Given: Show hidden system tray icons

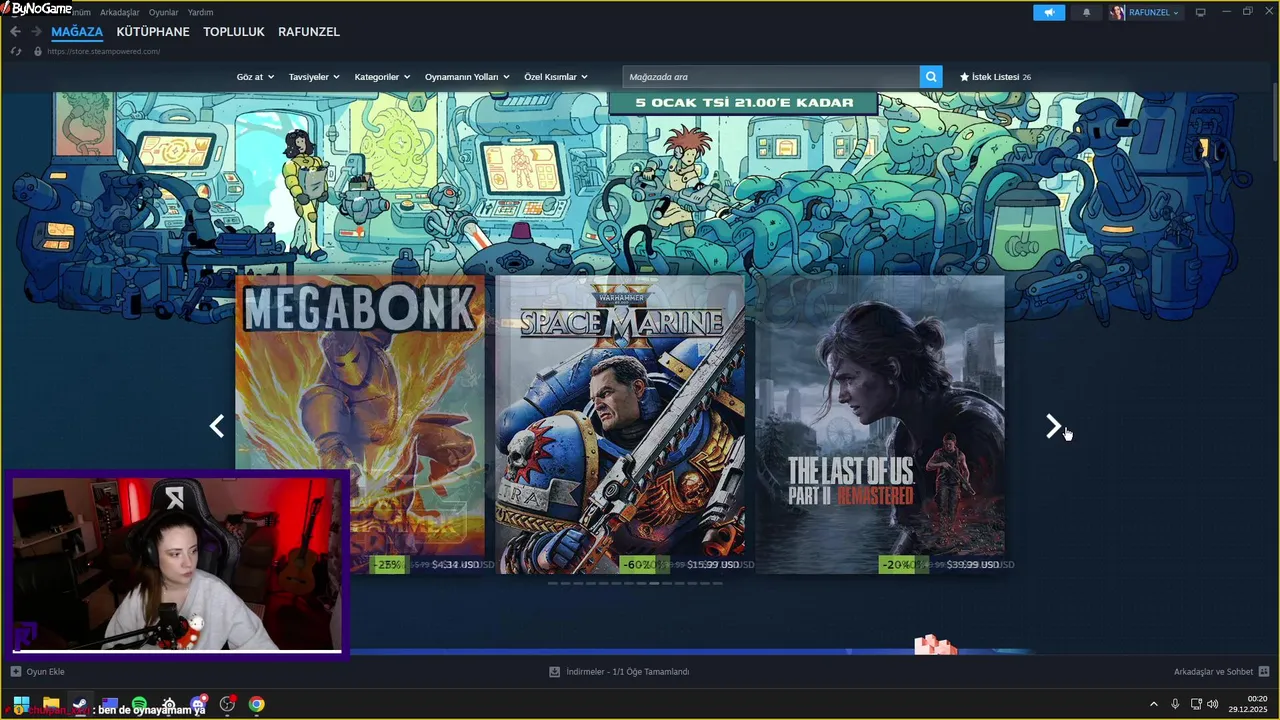Looking at the screenshot, I should click(x=1153, y=704).
